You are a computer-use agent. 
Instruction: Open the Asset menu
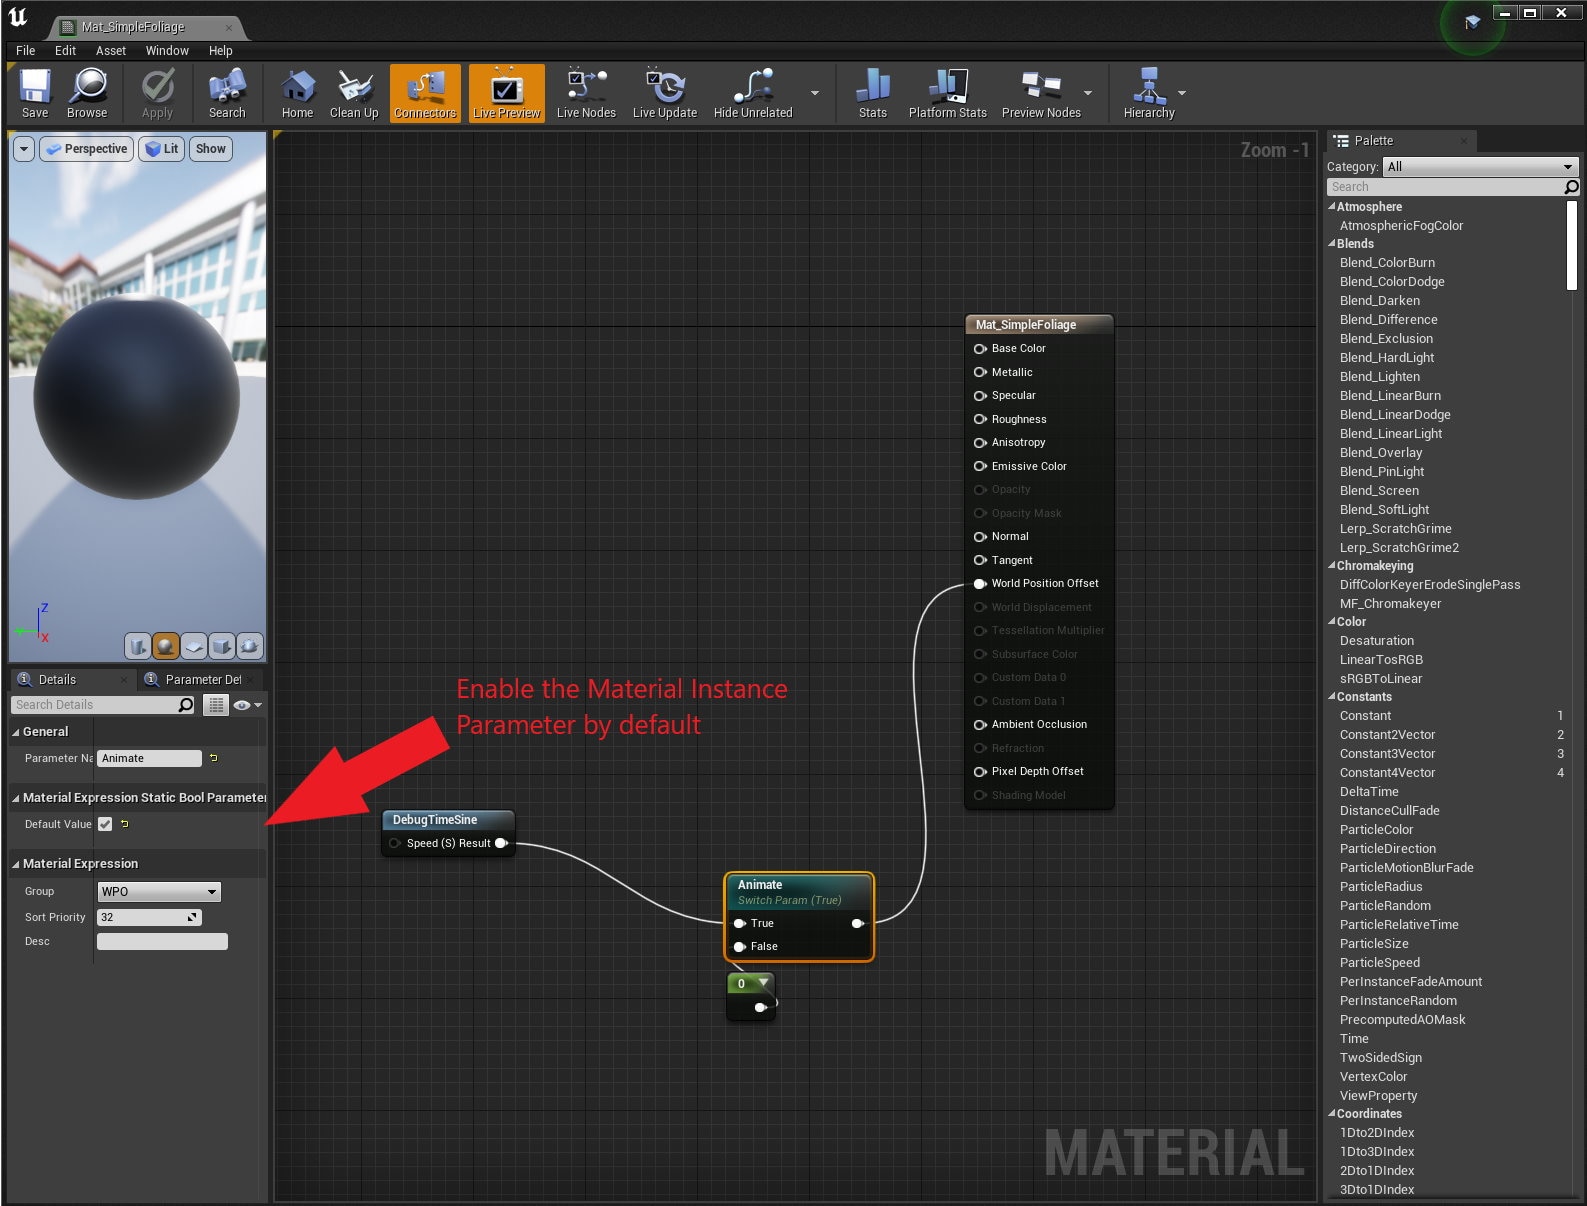(110, 50)
